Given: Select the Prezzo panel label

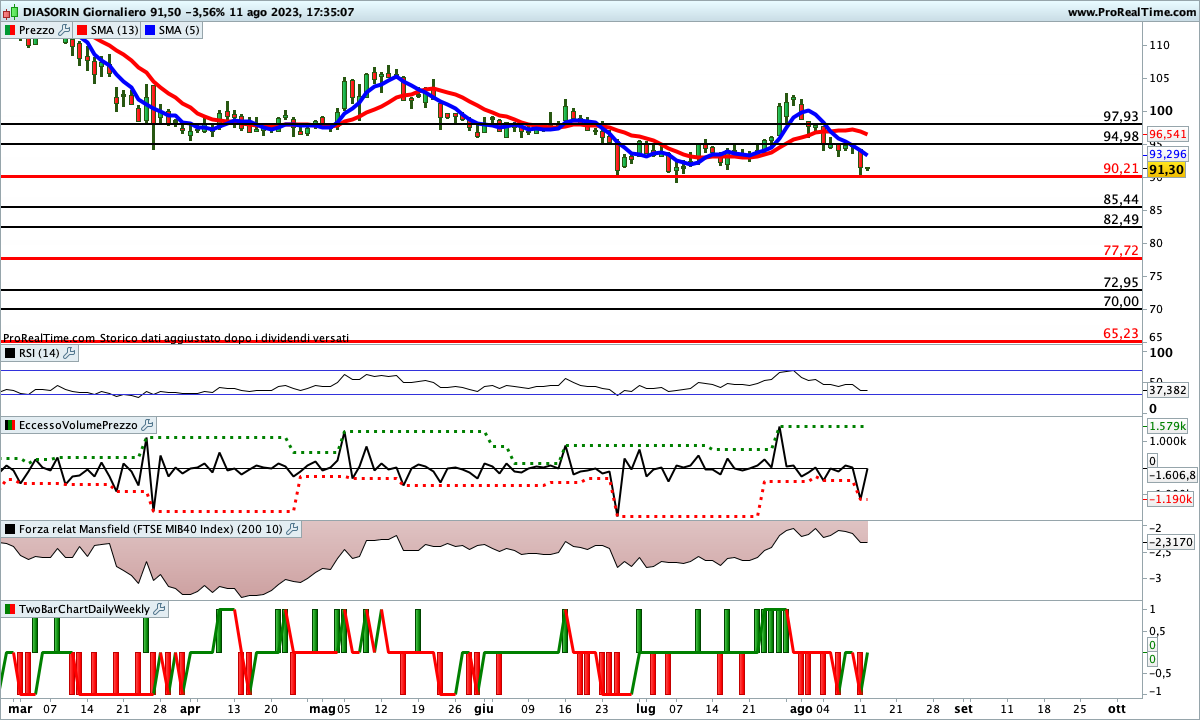Looking at the screenshot, I should (37, 30).
